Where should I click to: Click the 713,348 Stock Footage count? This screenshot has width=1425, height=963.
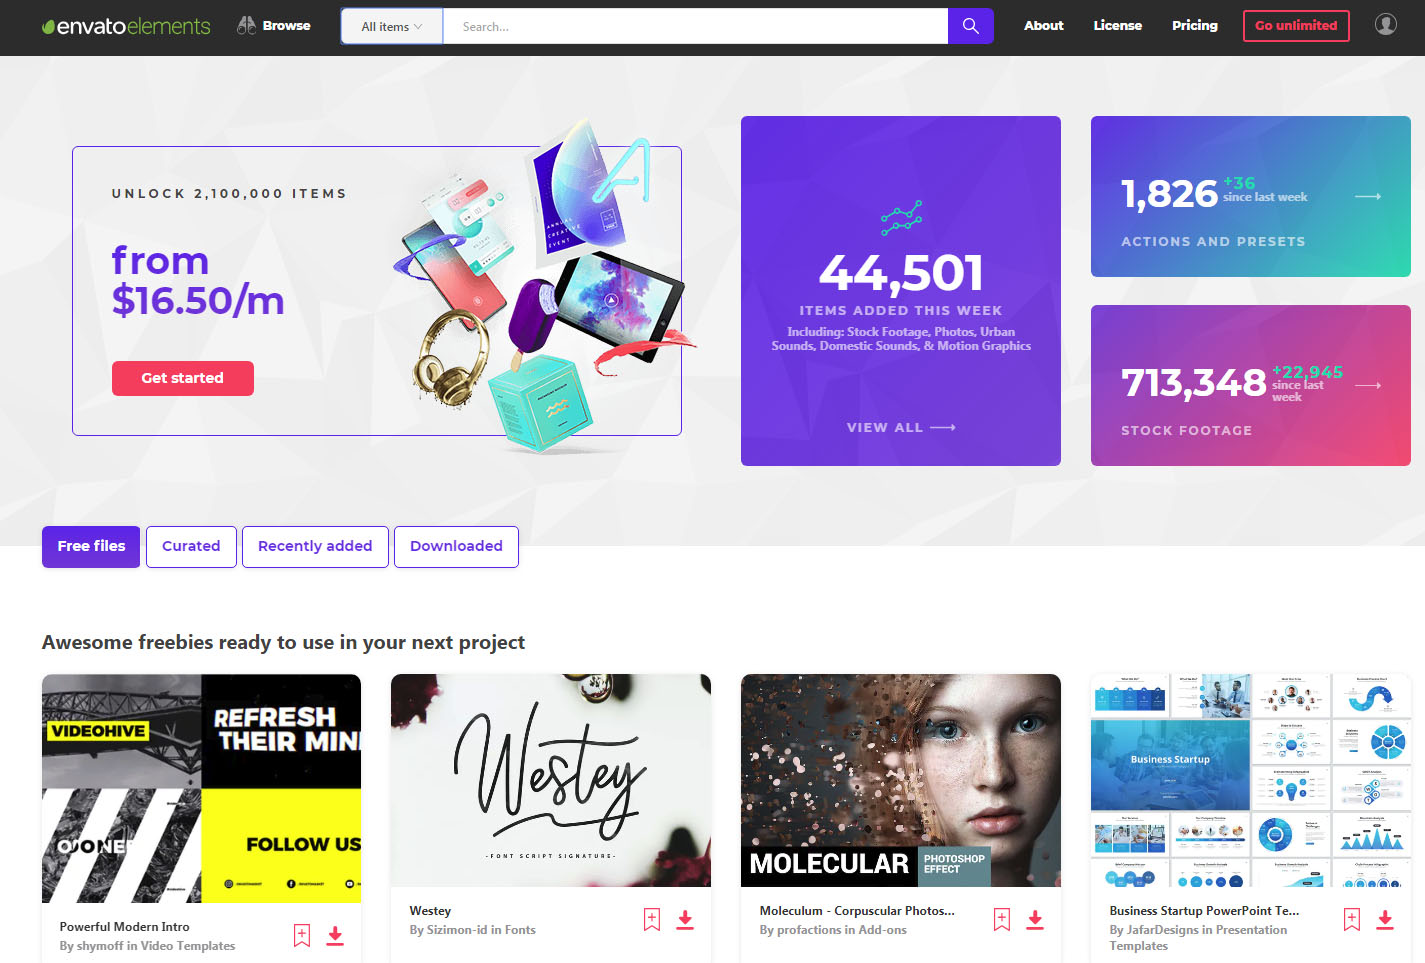click(x=1194, y=382)
